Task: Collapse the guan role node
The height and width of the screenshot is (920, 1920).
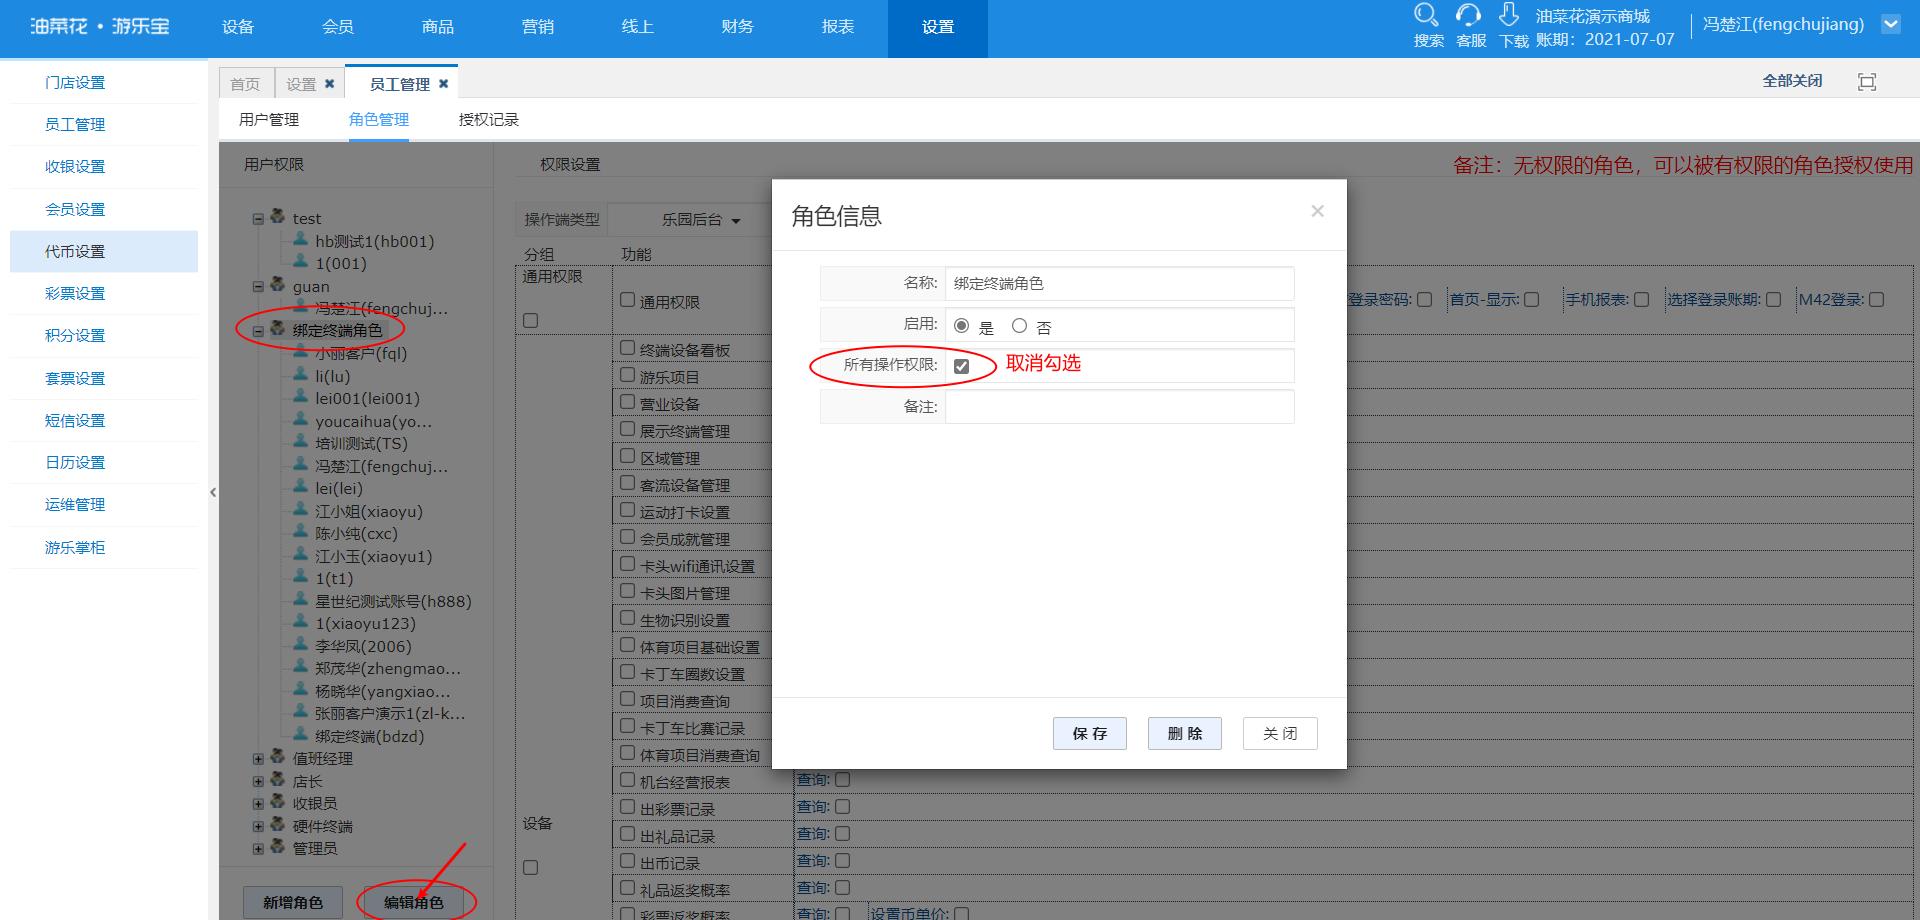Action: point(258,286)
